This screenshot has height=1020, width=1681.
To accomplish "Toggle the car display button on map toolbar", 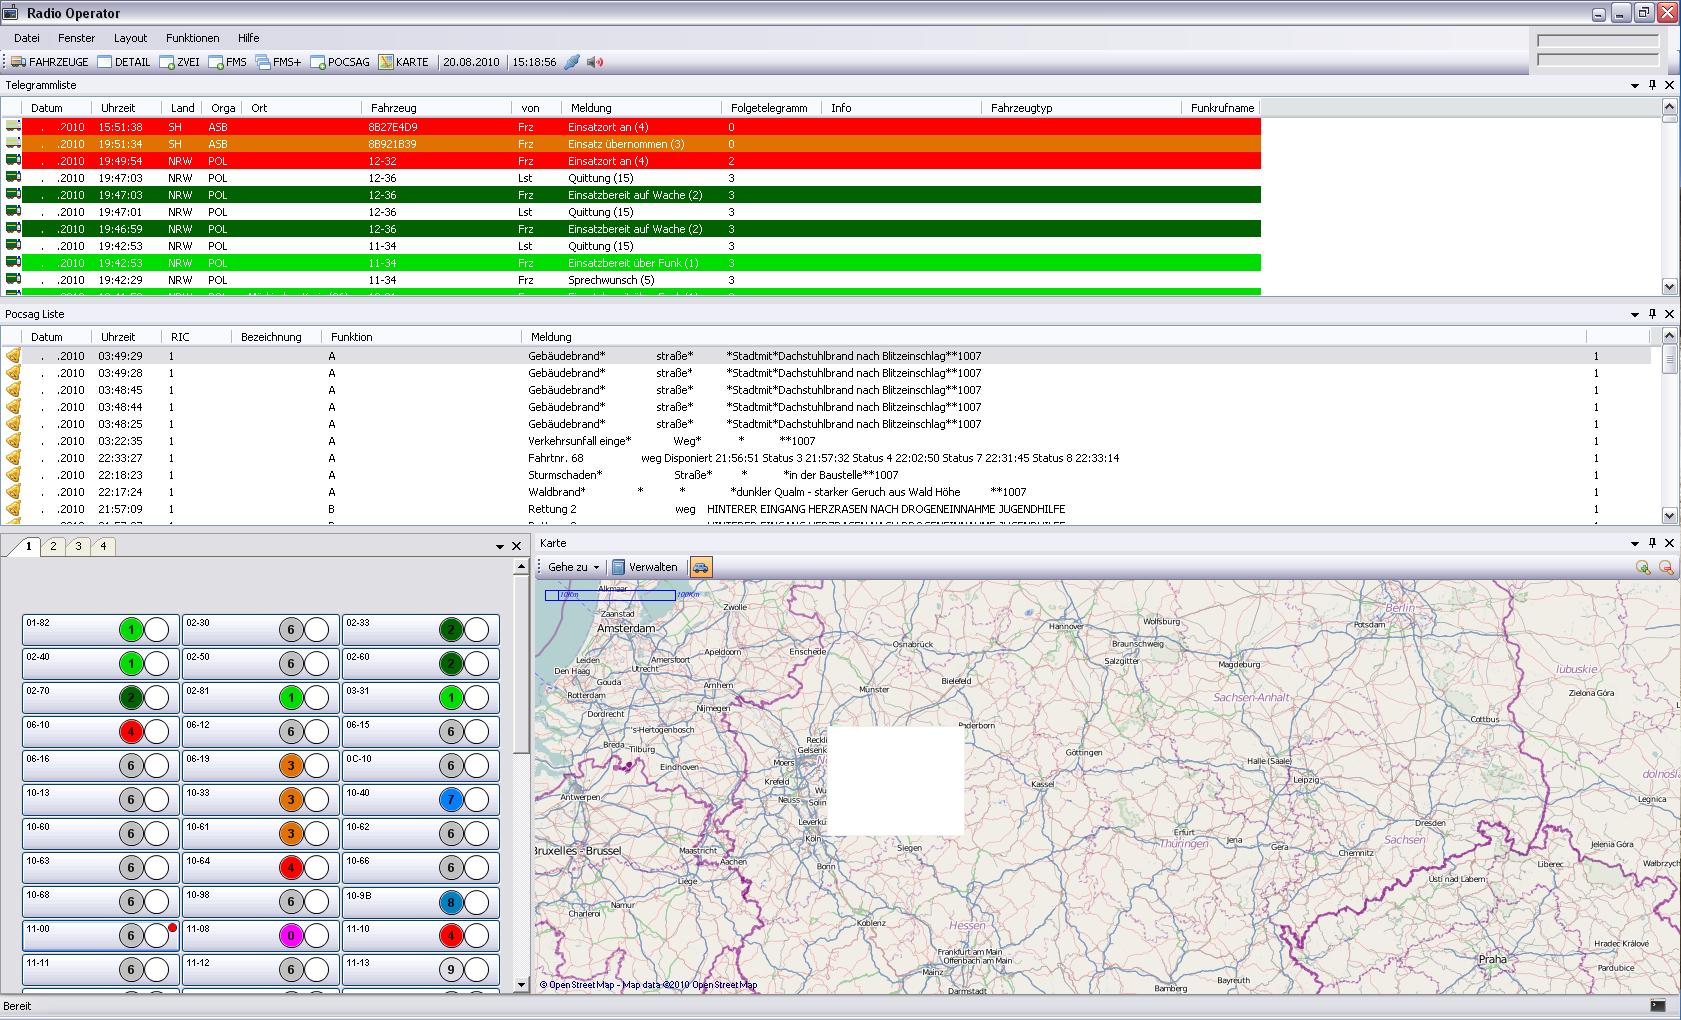I will (x=701, y=567).
